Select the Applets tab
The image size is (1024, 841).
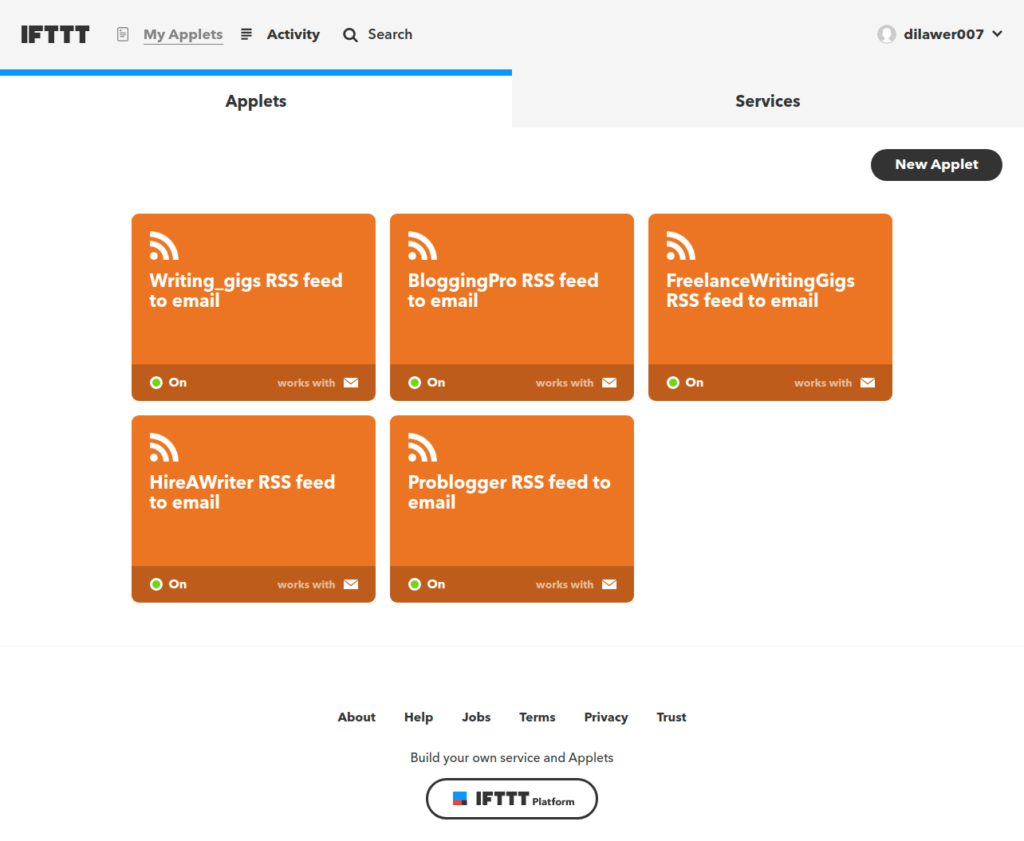click(255, 101)
